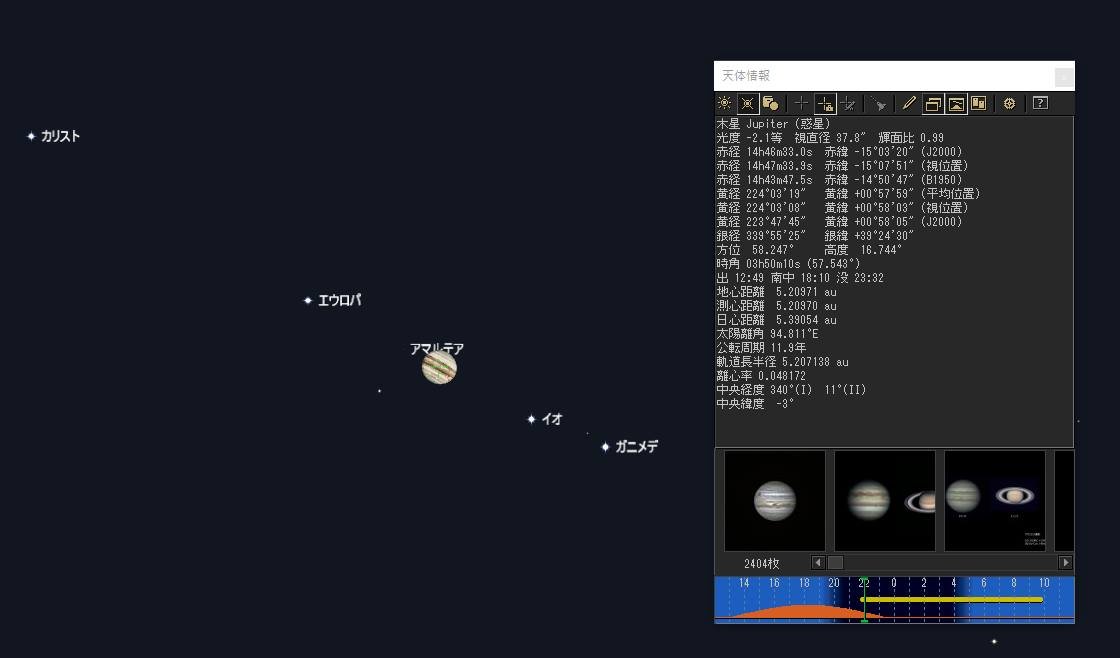Select the ガニメデ moon label
The height and width of the screenshot is (658, 1120).
click(636, 447)
